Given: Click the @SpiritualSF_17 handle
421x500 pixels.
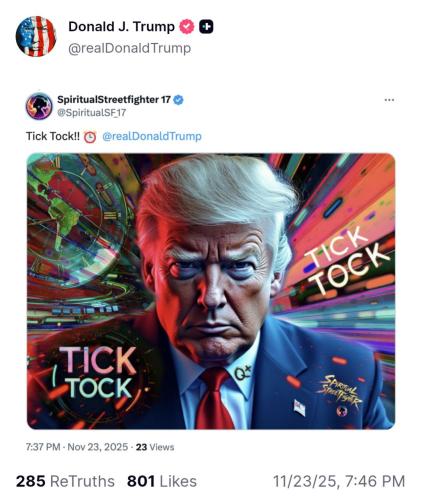Looking at the screenshot, I should [92, 112].
